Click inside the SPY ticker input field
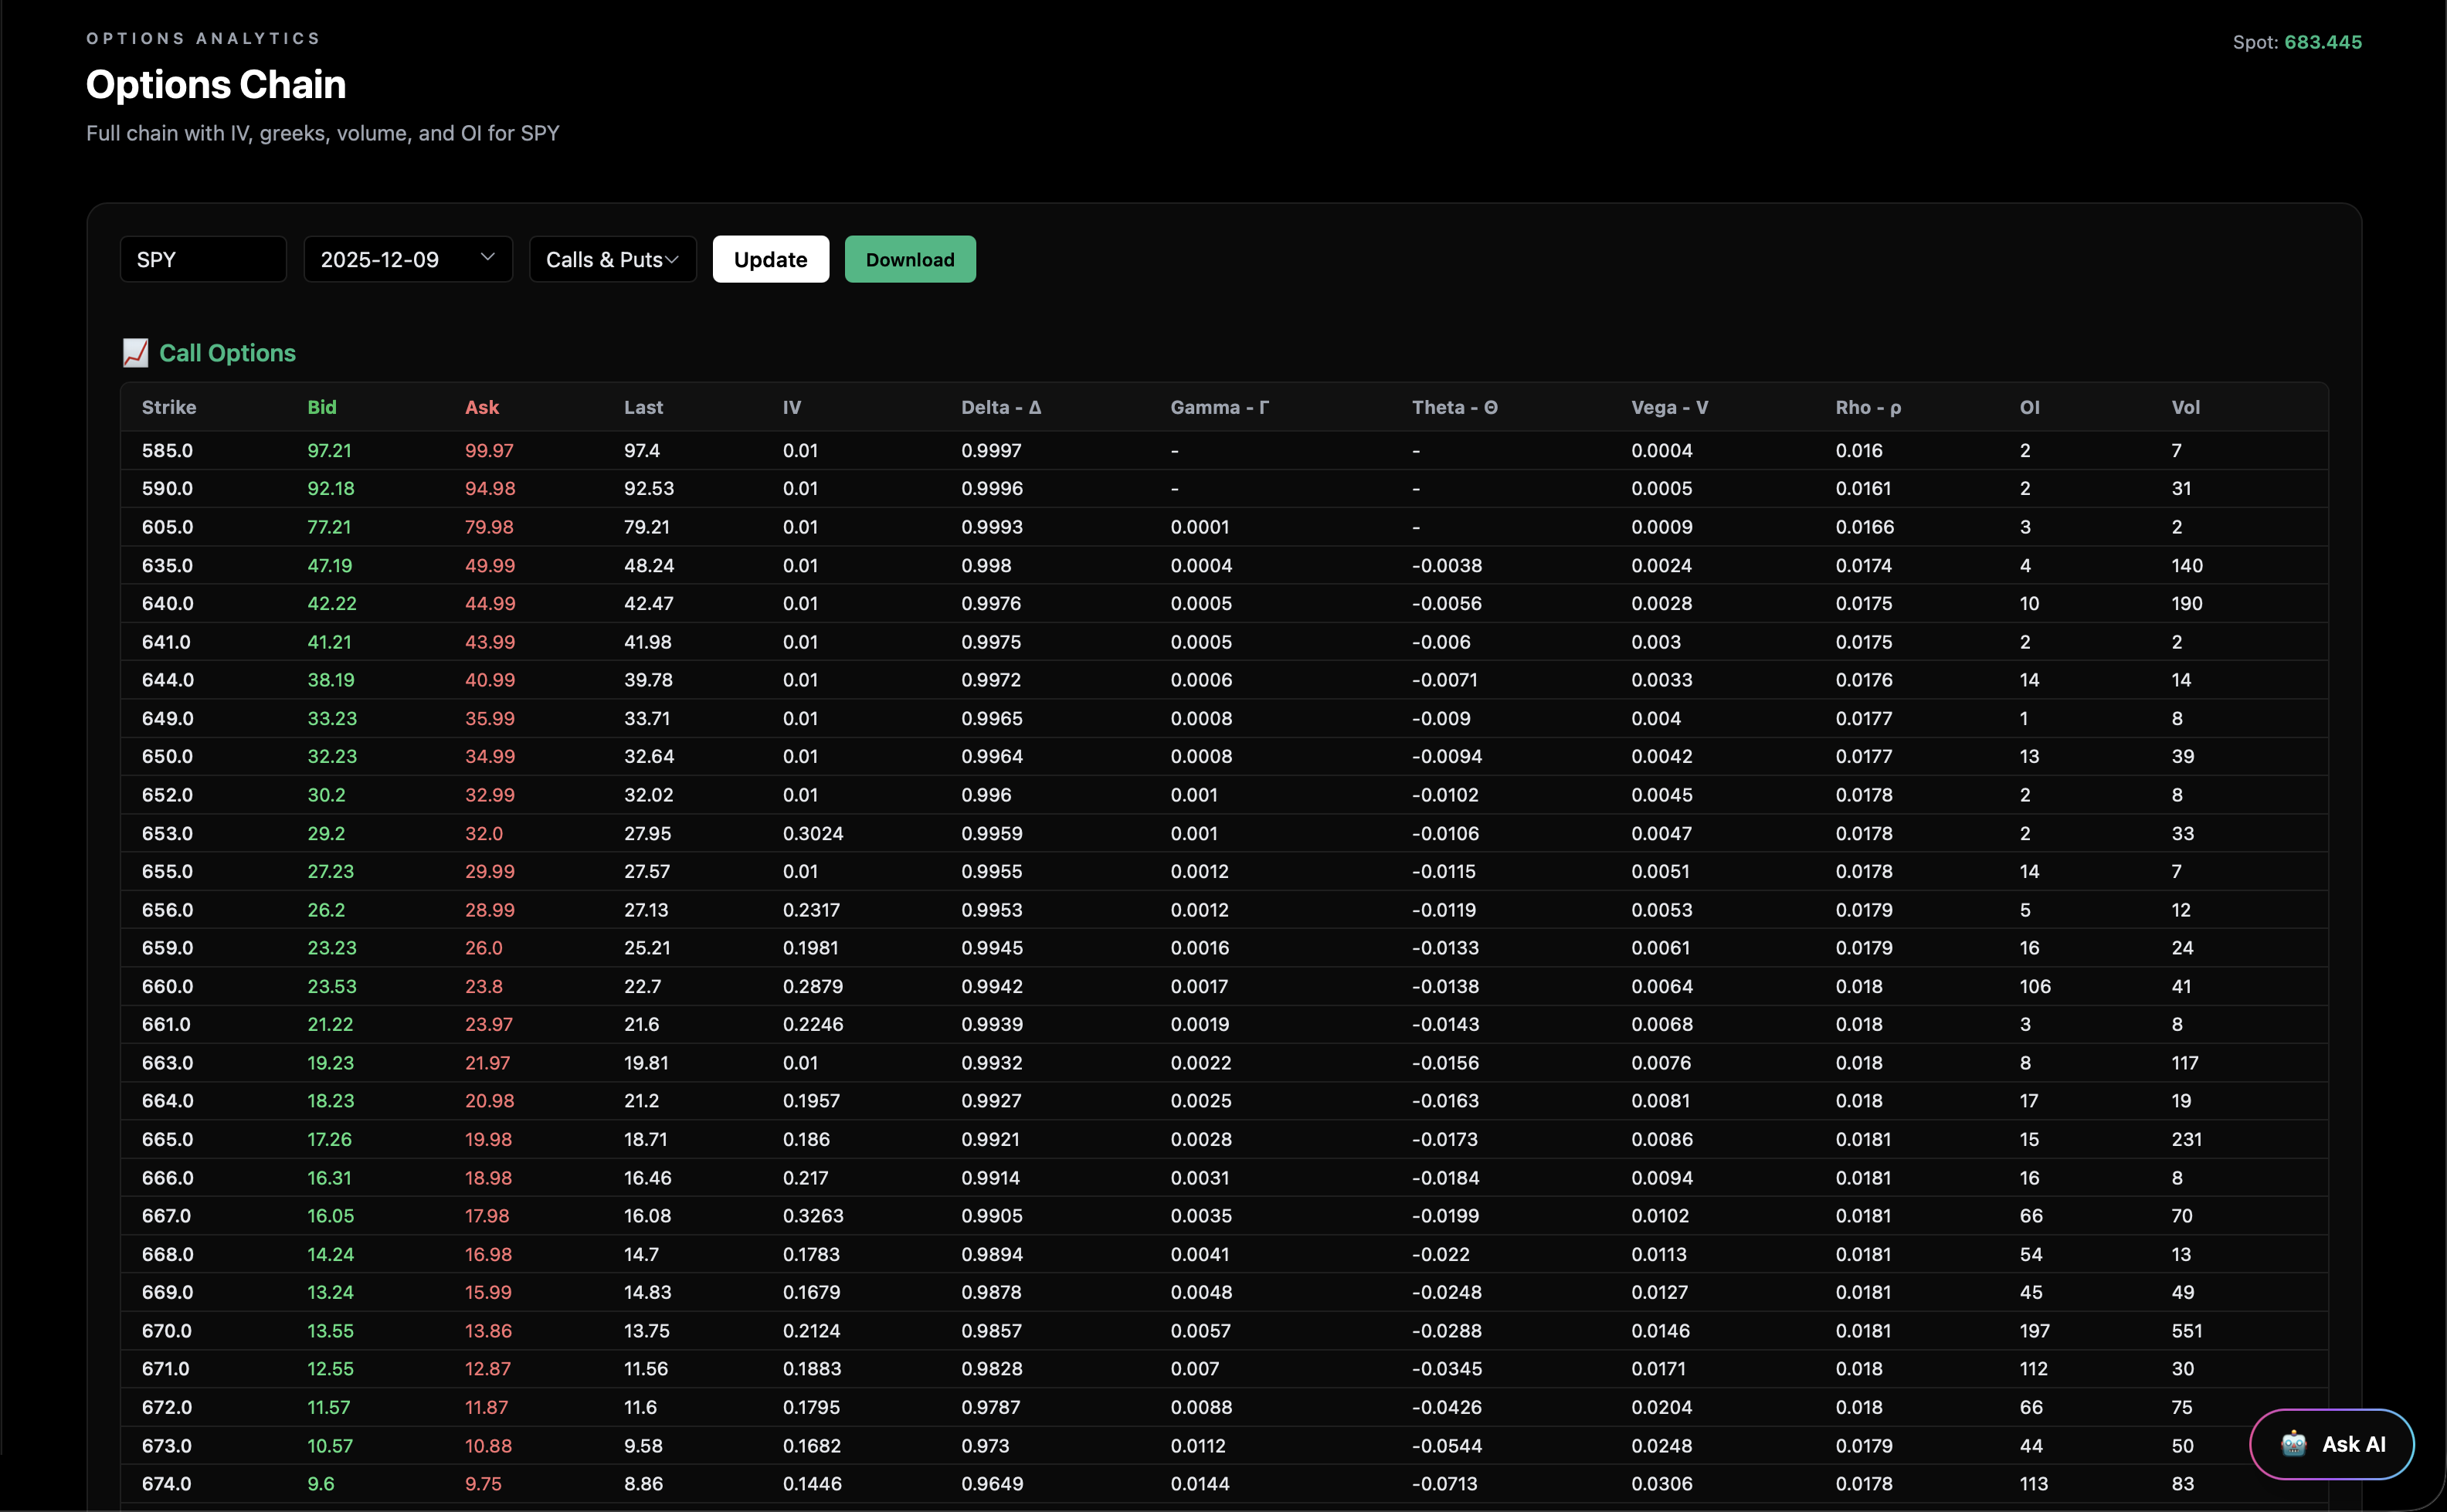 (203, 259)
